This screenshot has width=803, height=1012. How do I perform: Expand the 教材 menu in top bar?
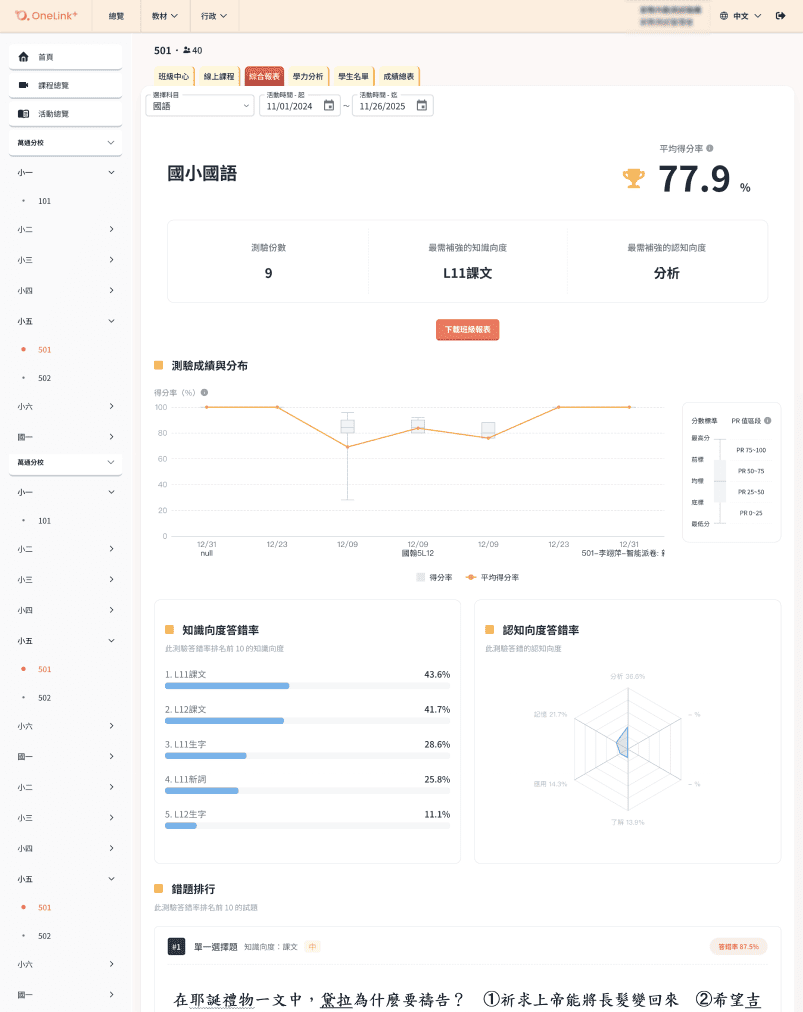(165, 16)
